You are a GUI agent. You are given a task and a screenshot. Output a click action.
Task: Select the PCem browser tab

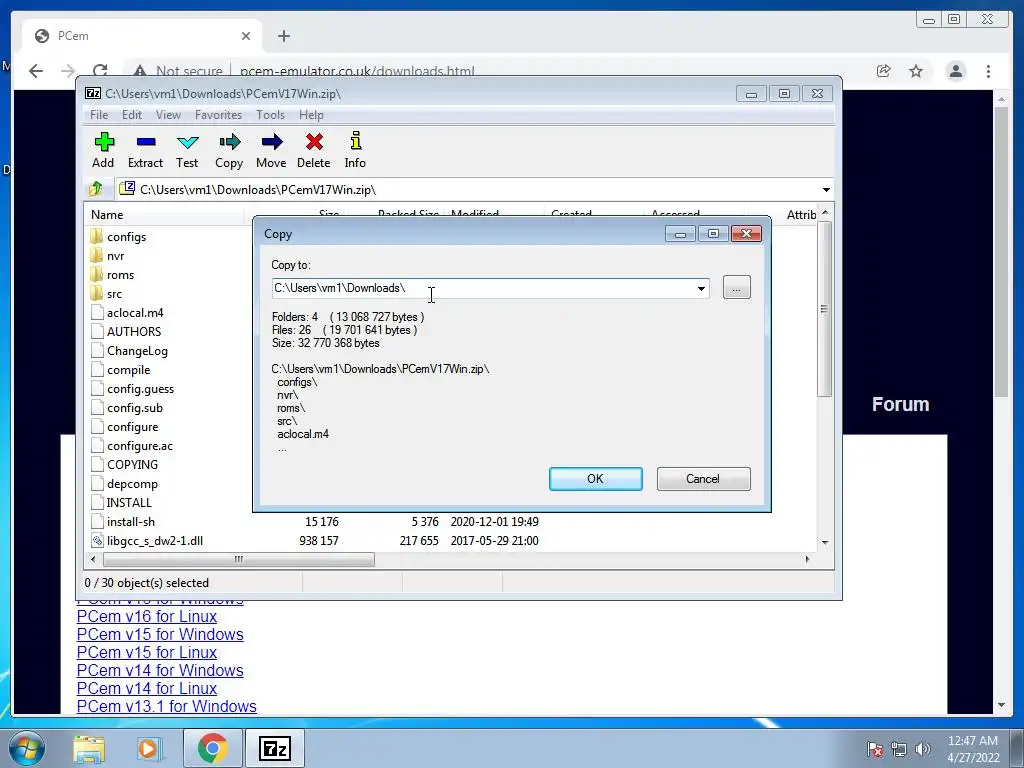(x=140, y=36)
